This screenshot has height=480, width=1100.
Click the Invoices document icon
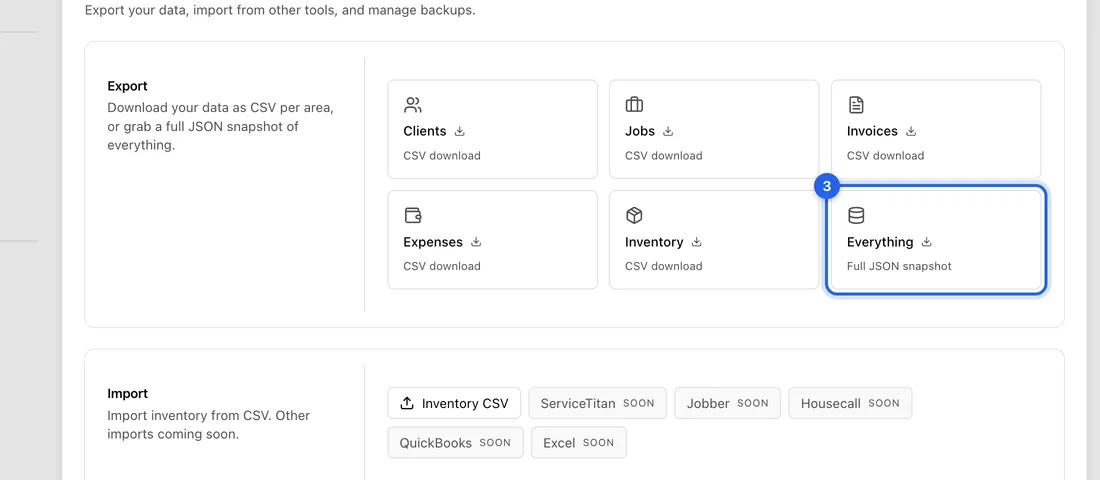click(856, 105)
